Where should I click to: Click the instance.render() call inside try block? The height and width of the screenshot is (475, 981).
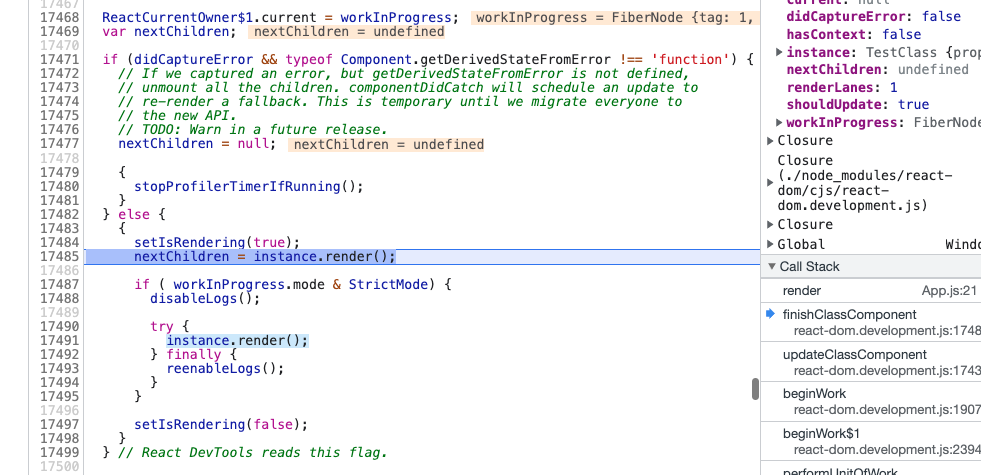[x=237, y=340]
